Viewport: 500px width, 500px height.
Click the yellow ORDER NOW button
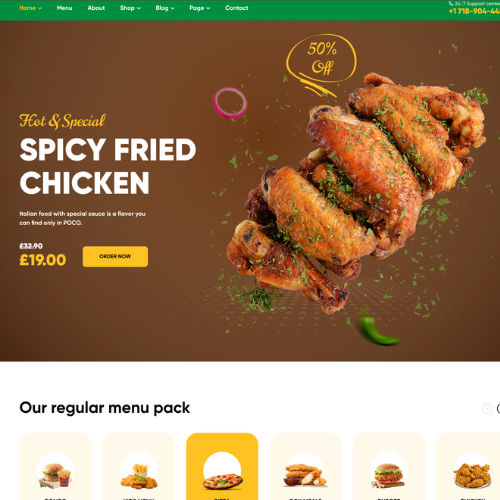[115, 256]
